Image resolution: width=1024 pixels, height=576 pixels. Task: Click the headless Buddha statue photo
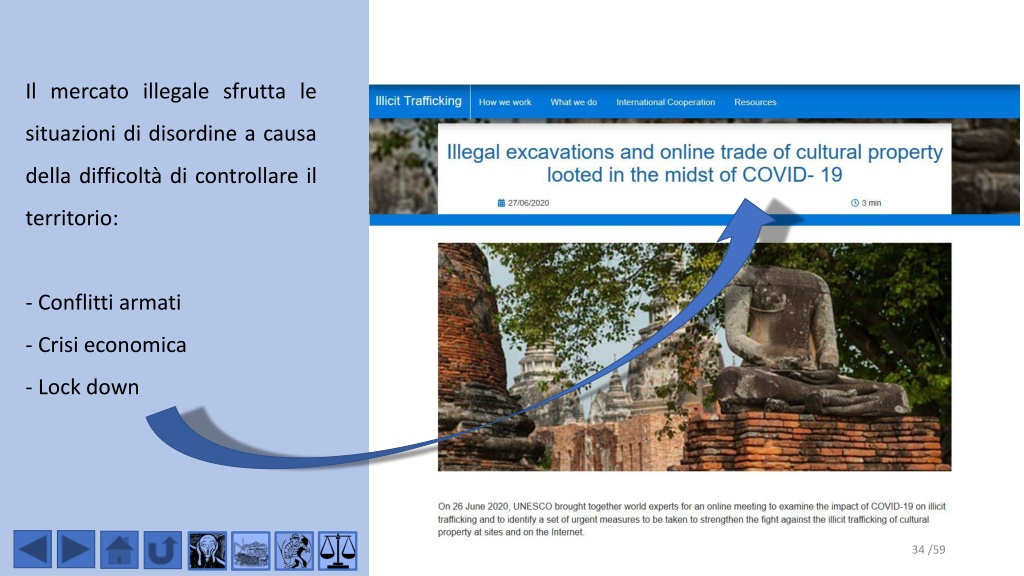click(694, 357)
